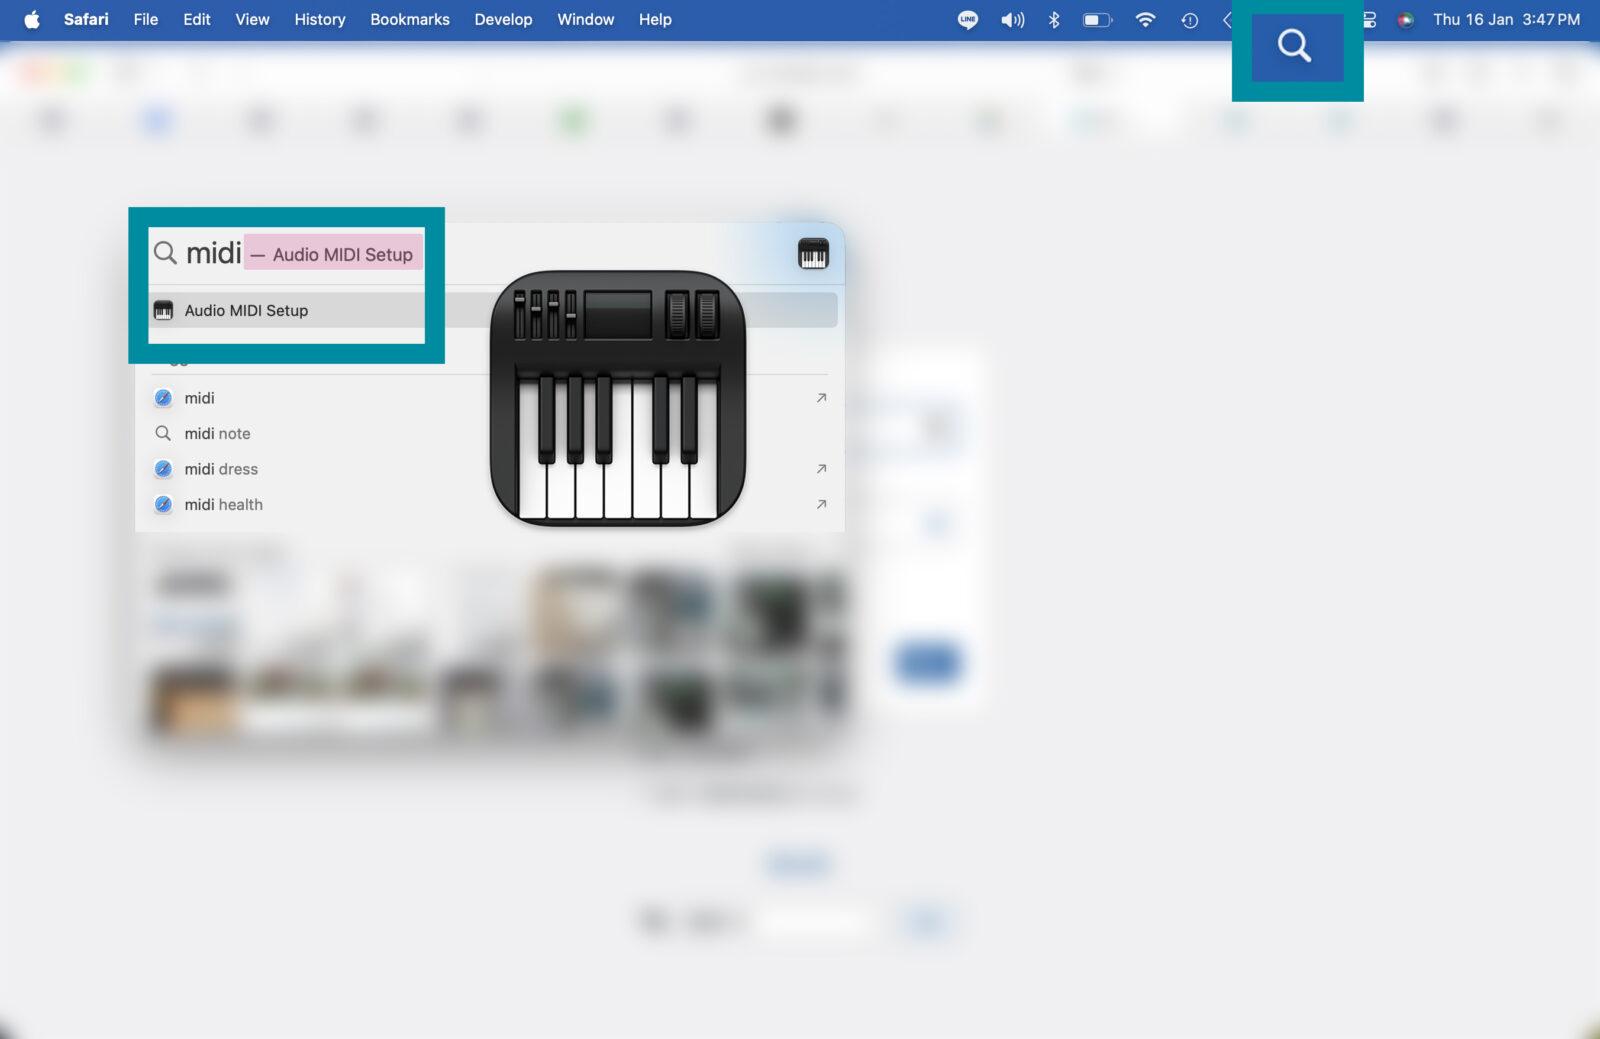Choose the "midi dress" suggestion

(221, 469)
